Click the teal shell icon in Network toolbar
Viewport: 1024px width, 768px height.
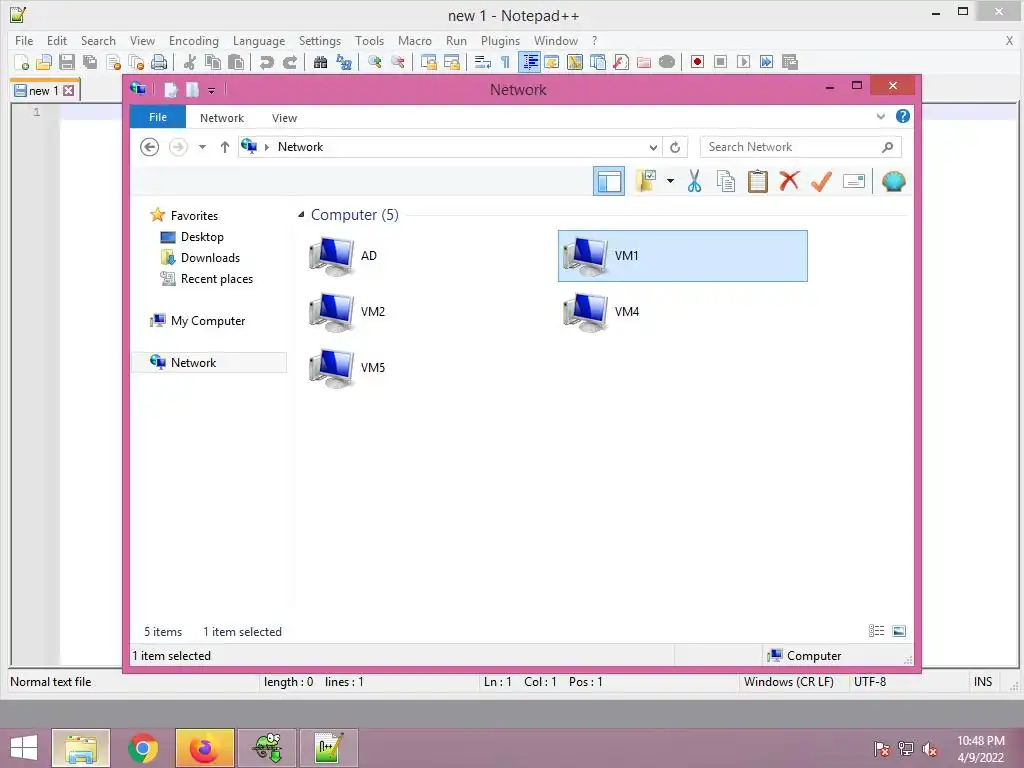[893, 181]
